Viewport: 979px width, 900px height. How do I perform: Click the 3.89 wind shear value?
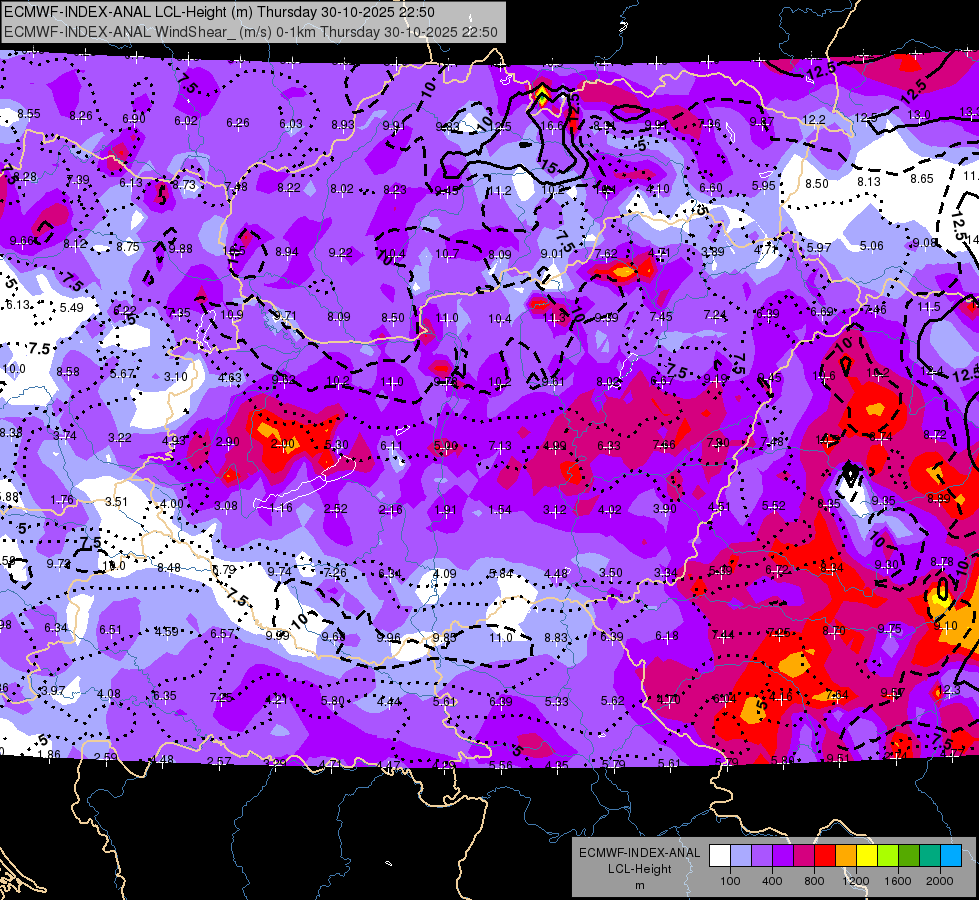click(712, 251)
